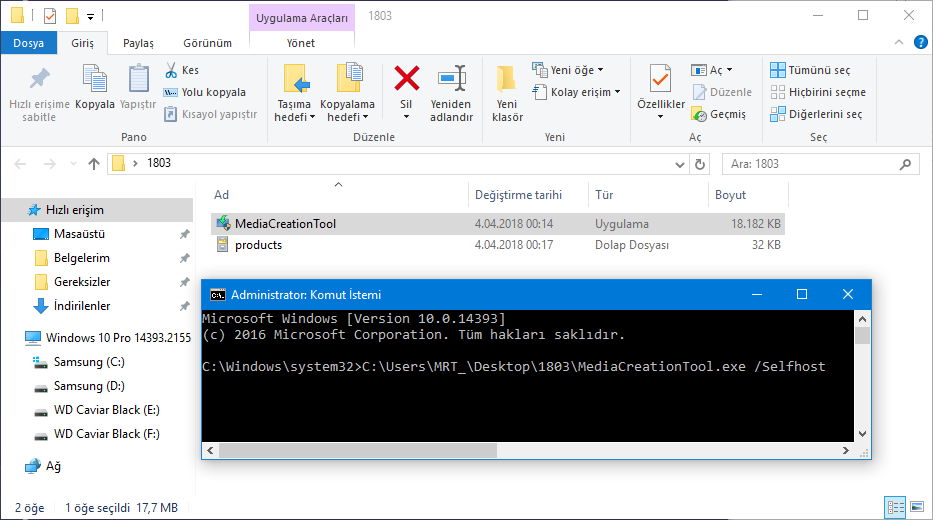
Task: Select the products cabinet file
Action: 498,245
